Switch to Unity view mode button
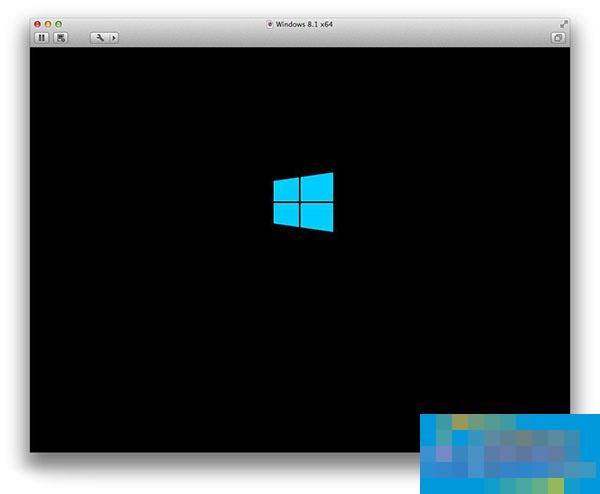This screenshot has width=600, height=494. coord(558,37)
